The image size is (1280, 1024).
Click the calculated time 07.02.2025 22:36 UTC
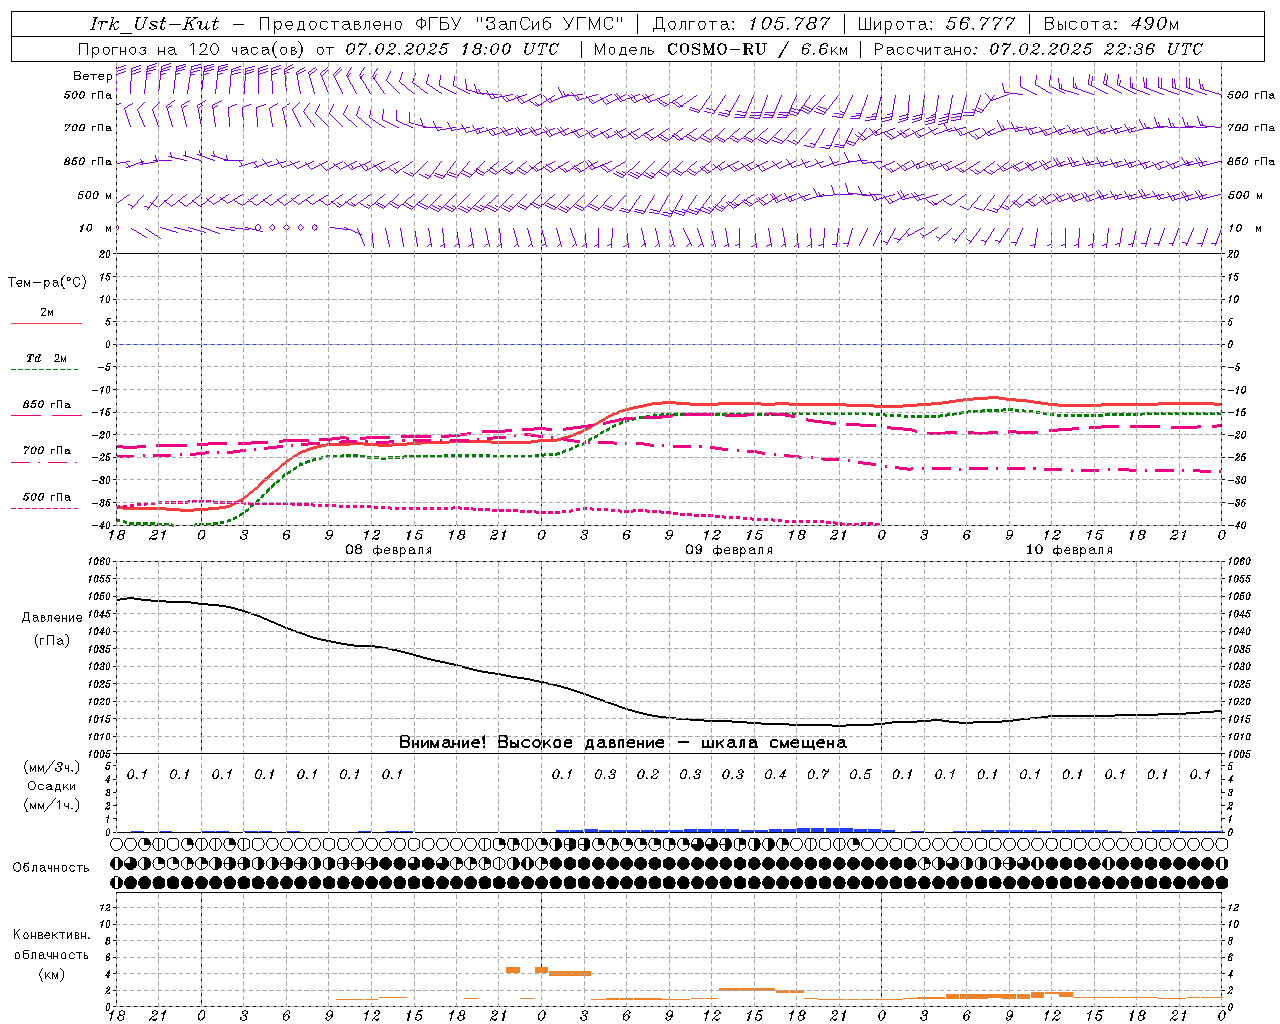click(1096, 49)
